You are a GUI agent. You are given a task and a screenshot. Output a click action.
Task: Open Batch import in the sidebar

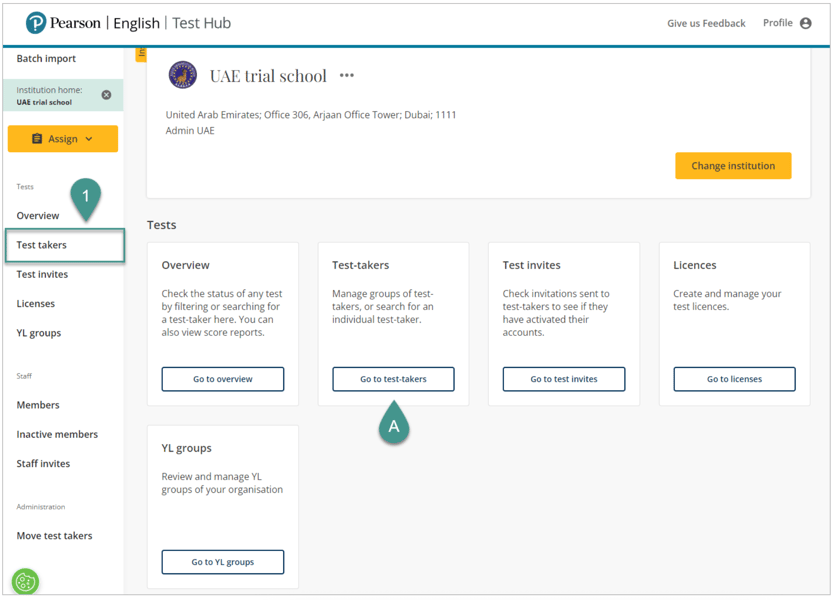(x=46, y=59)
